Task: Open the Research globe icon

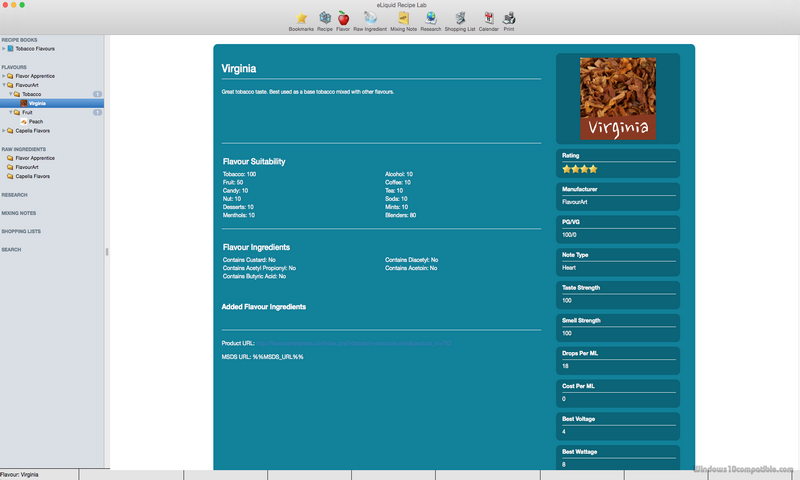Action: (x=430, y=18)
